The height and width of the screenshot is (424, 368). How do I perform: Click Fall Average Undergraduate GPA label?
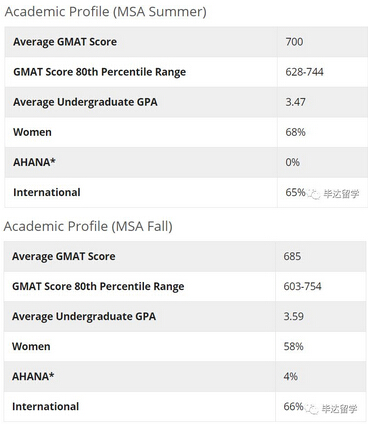(84, 317)
